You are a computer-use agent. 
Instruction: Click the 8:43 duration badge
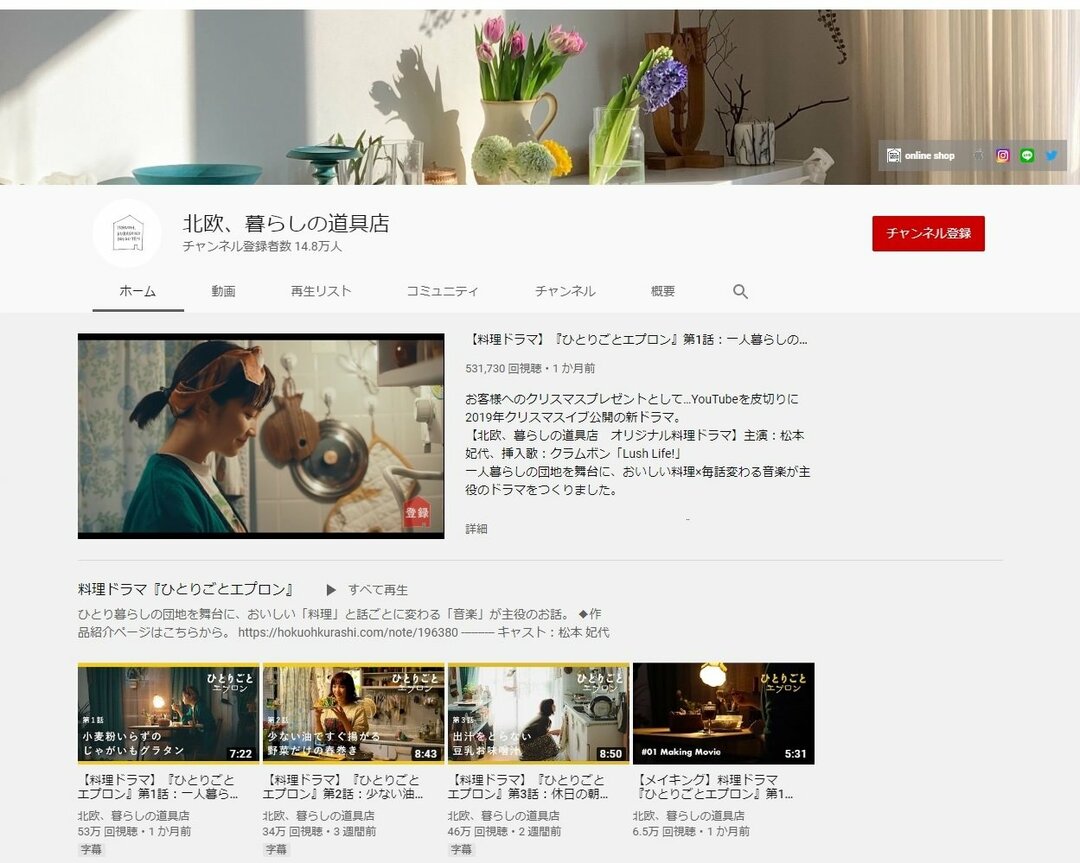426,754
